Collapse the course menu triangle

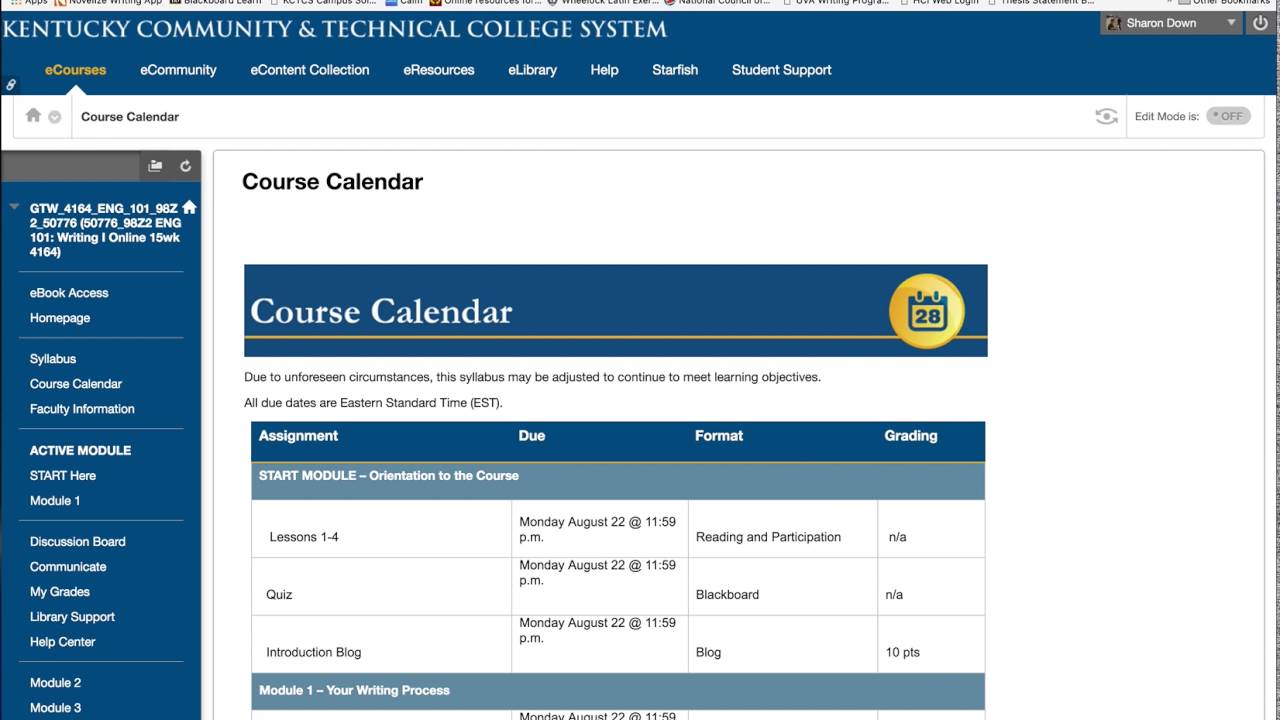tap(14, 207)
